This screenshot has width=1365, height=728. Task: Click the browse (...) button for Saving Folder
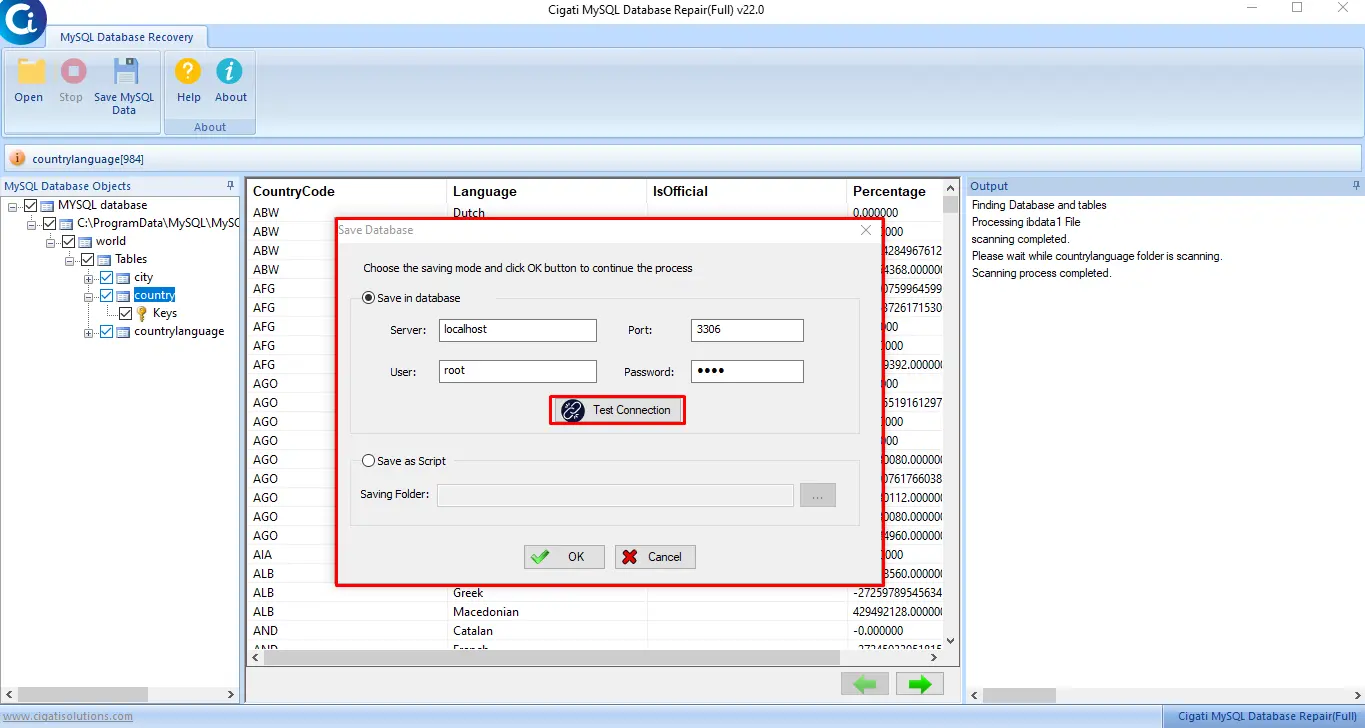click(817, 495)
